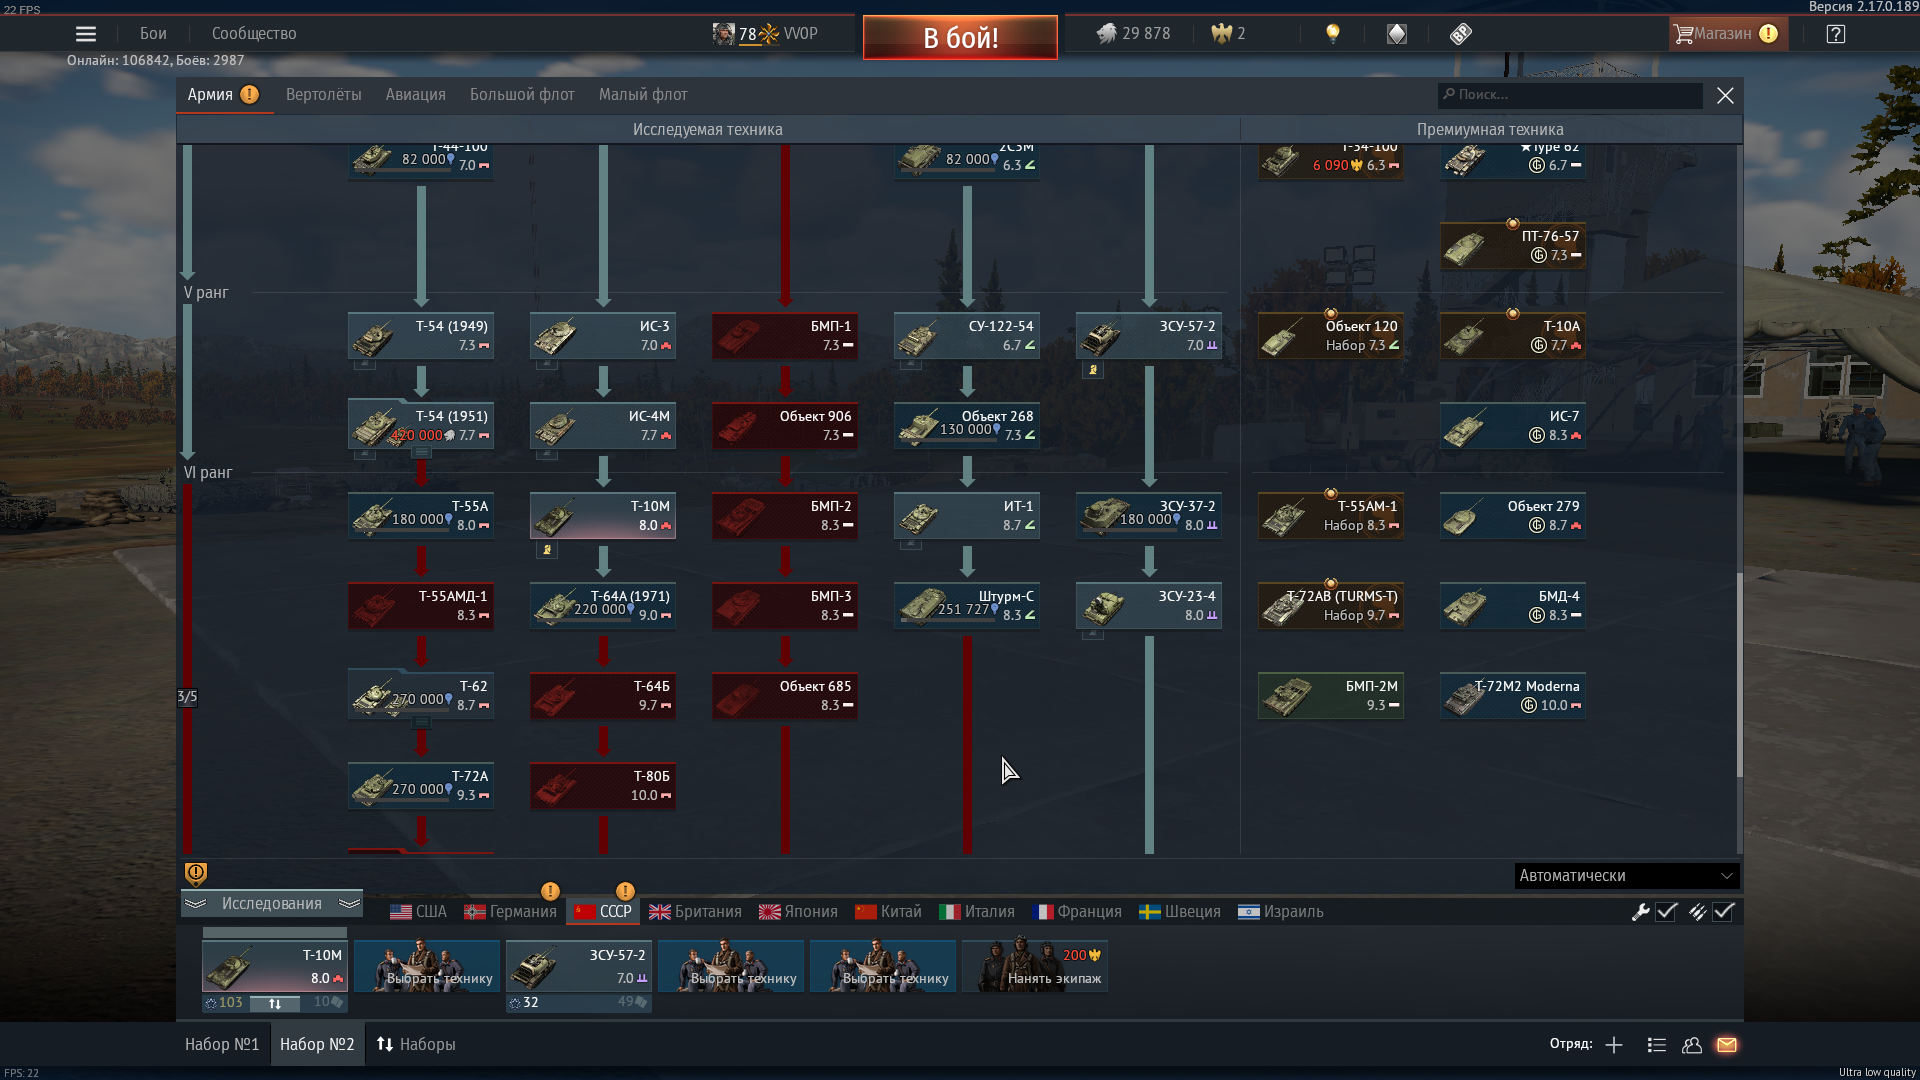Open the hamburger main menu
1920x1080 pixels.
[x=86, y=34]
